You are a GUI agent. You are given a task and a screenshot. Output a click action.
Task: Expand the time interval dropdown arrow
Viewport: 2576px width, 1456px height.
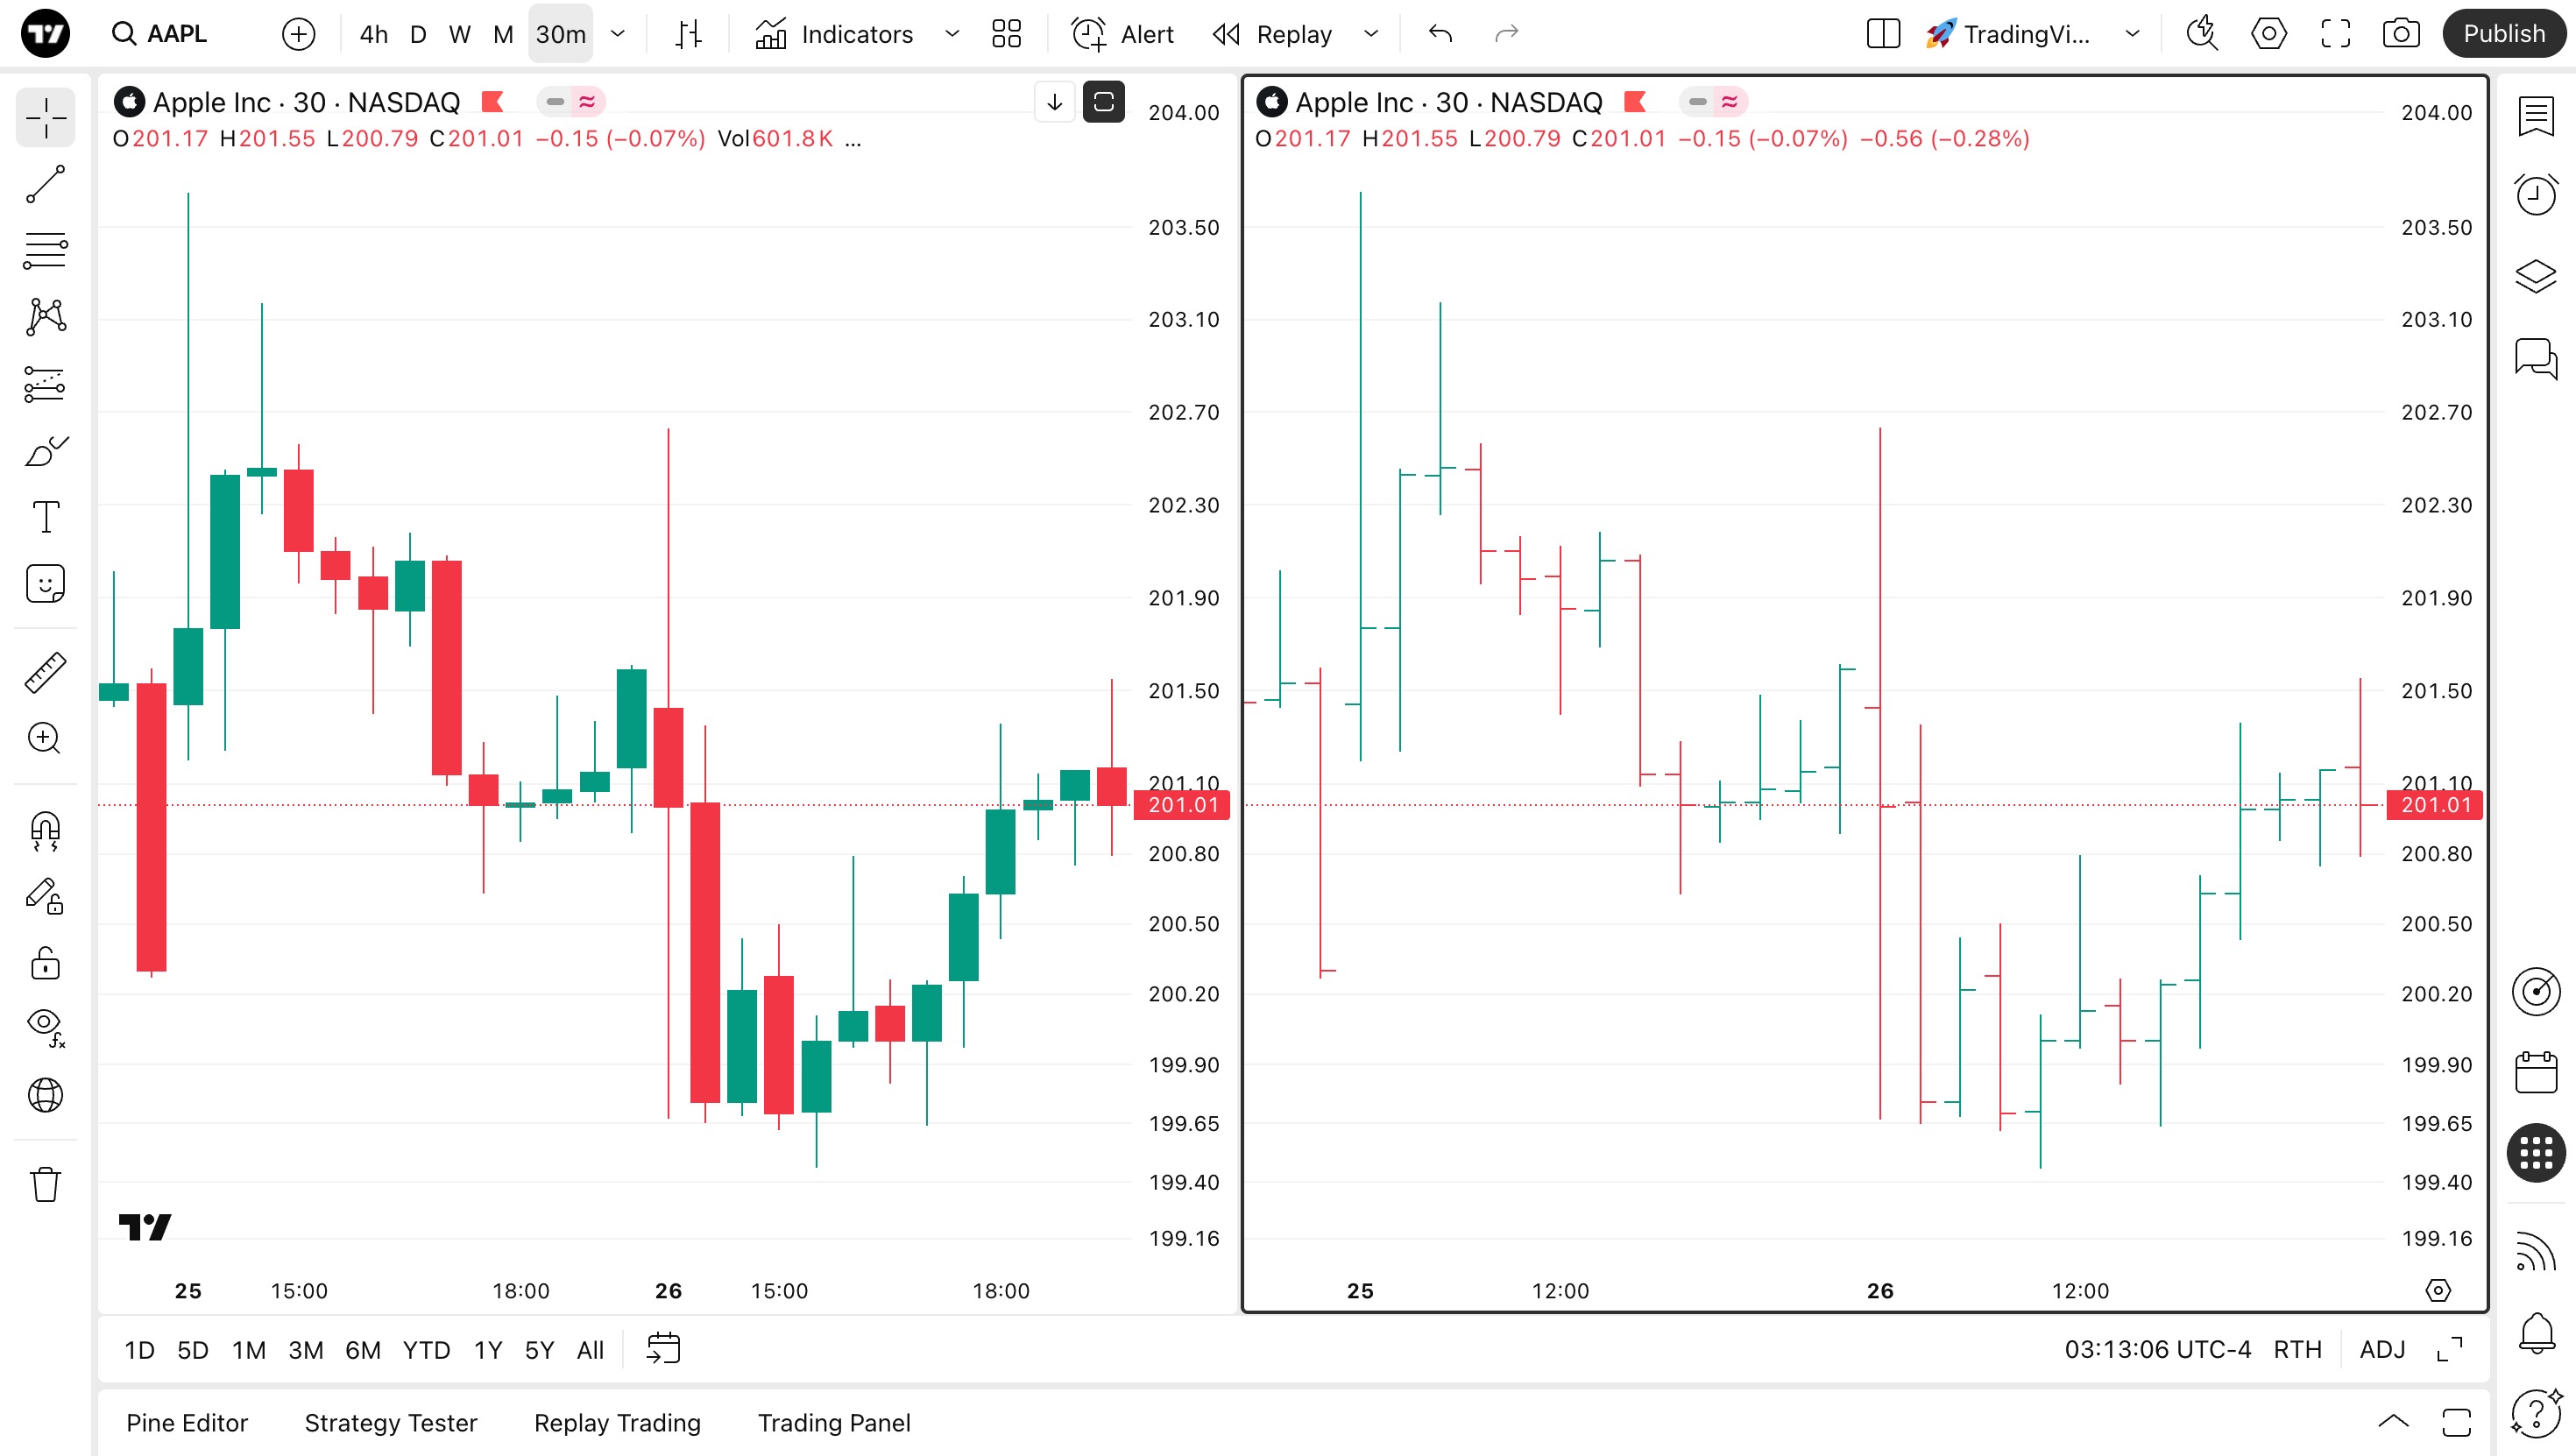pyautogui.click(x=618, y=34)
